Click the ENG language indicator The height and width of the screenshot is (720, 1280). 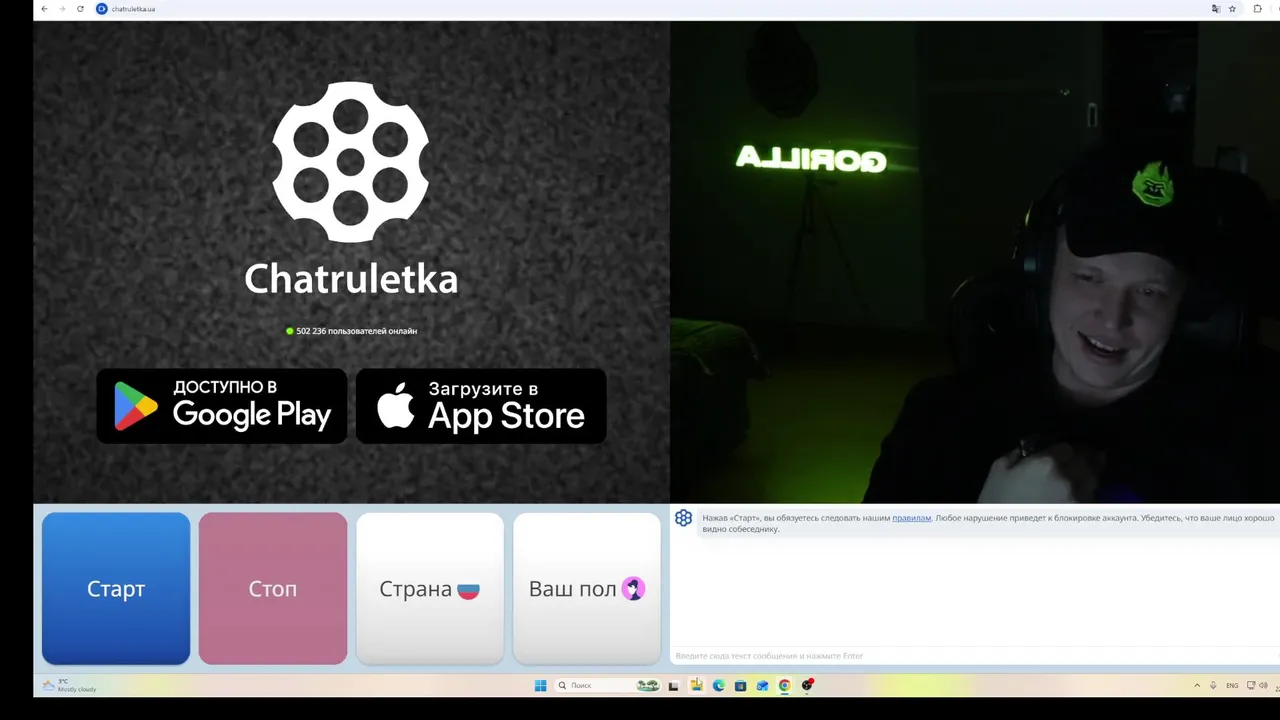(x=1232, y=685)
